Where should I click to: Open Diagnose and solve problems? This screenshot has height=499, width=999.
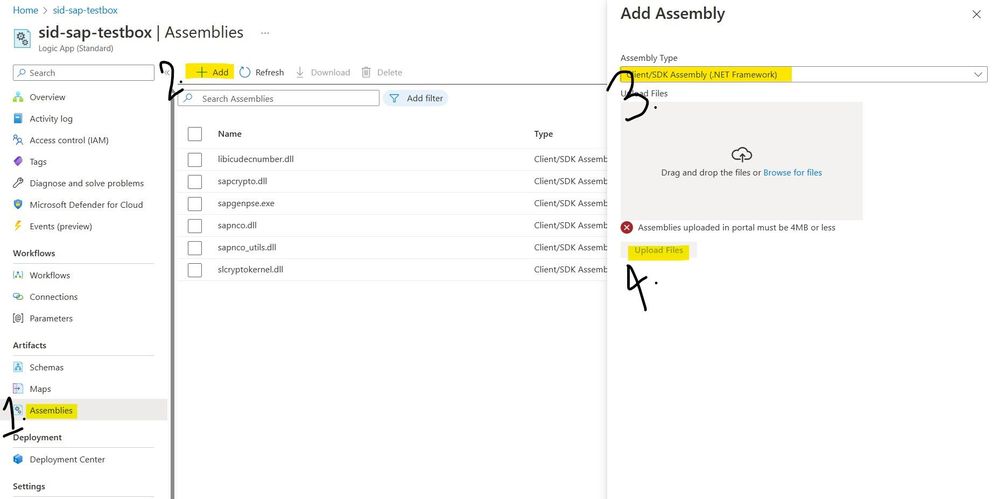point(87,184)
